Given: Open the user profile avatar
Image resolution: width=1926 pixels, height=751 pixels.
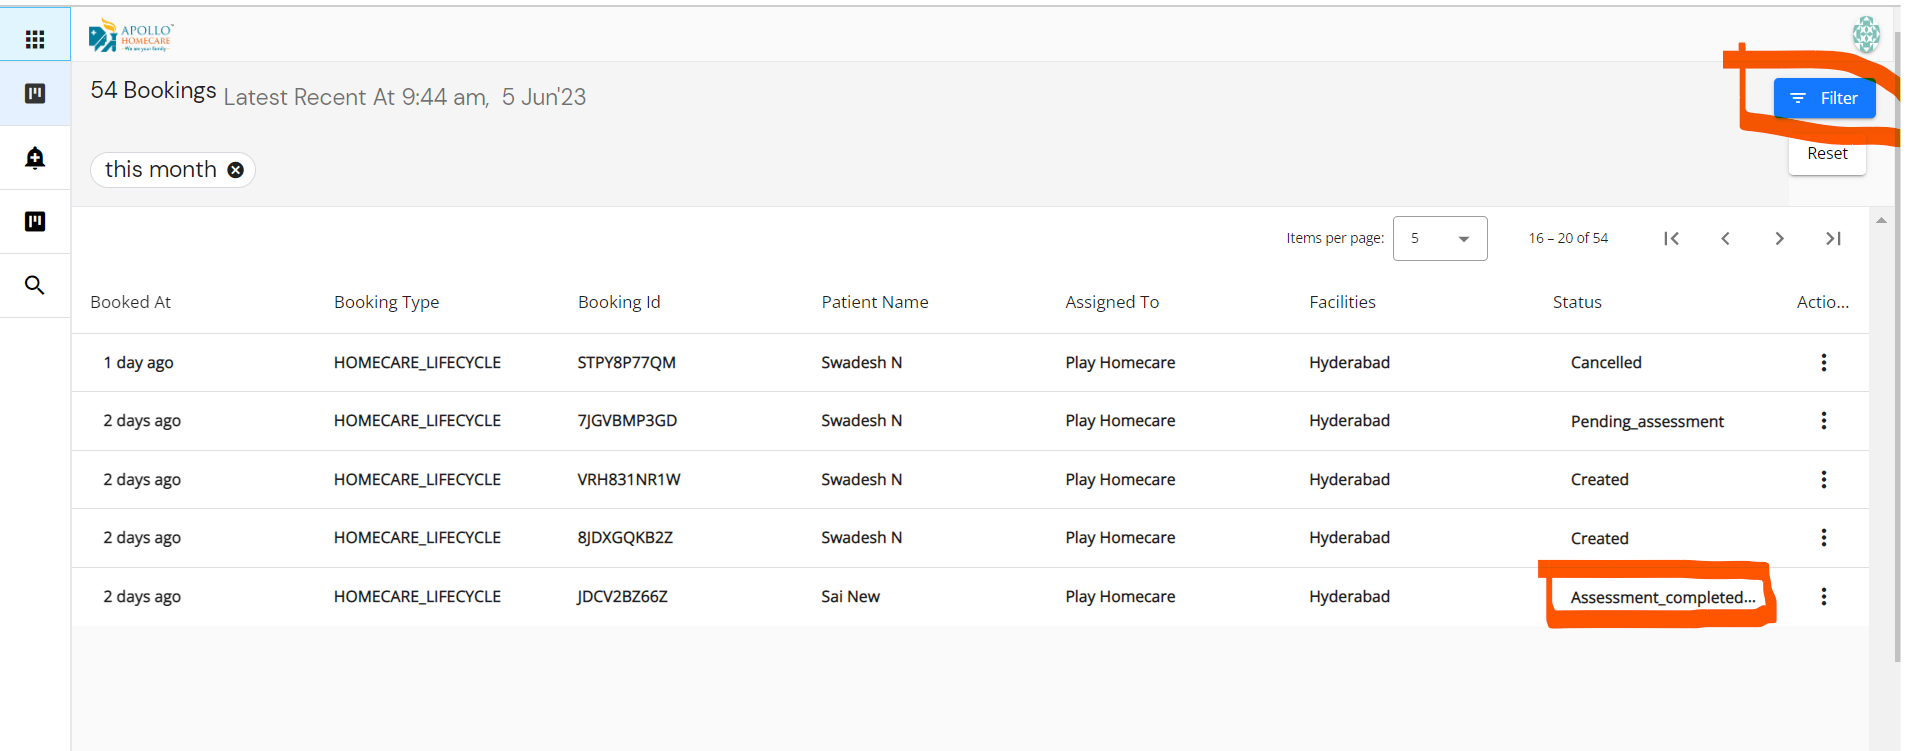Looking at the screenshot, I should tap(1865, 34).
